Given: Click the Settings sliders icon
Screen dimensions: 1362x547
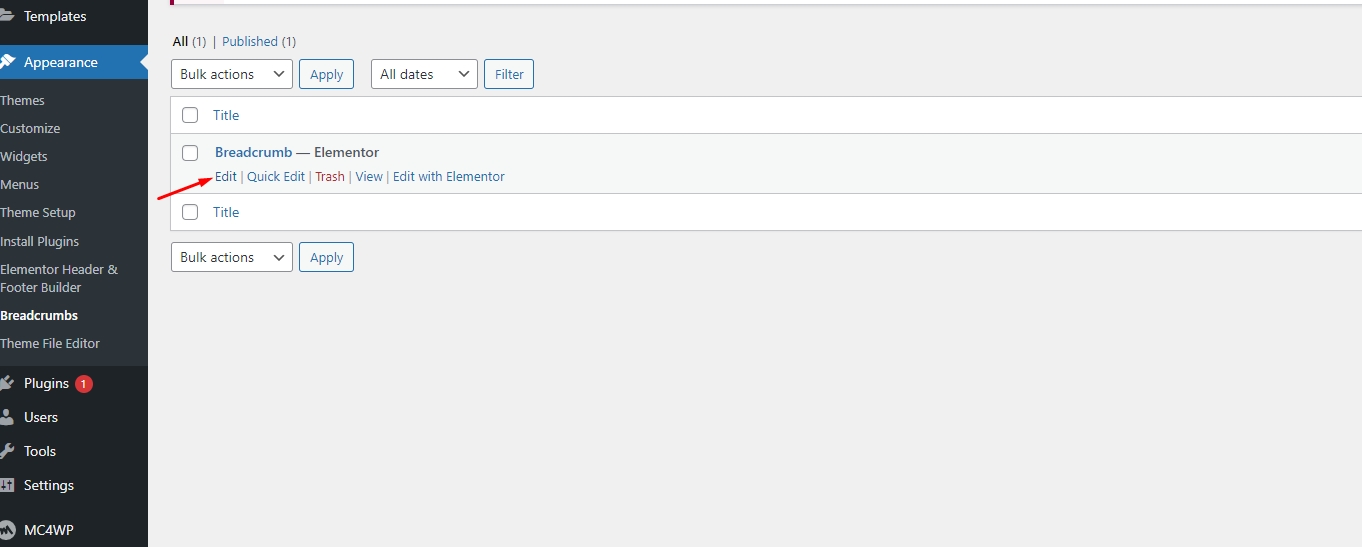Looking at the screenshot, I should click(x=7, y=485).
